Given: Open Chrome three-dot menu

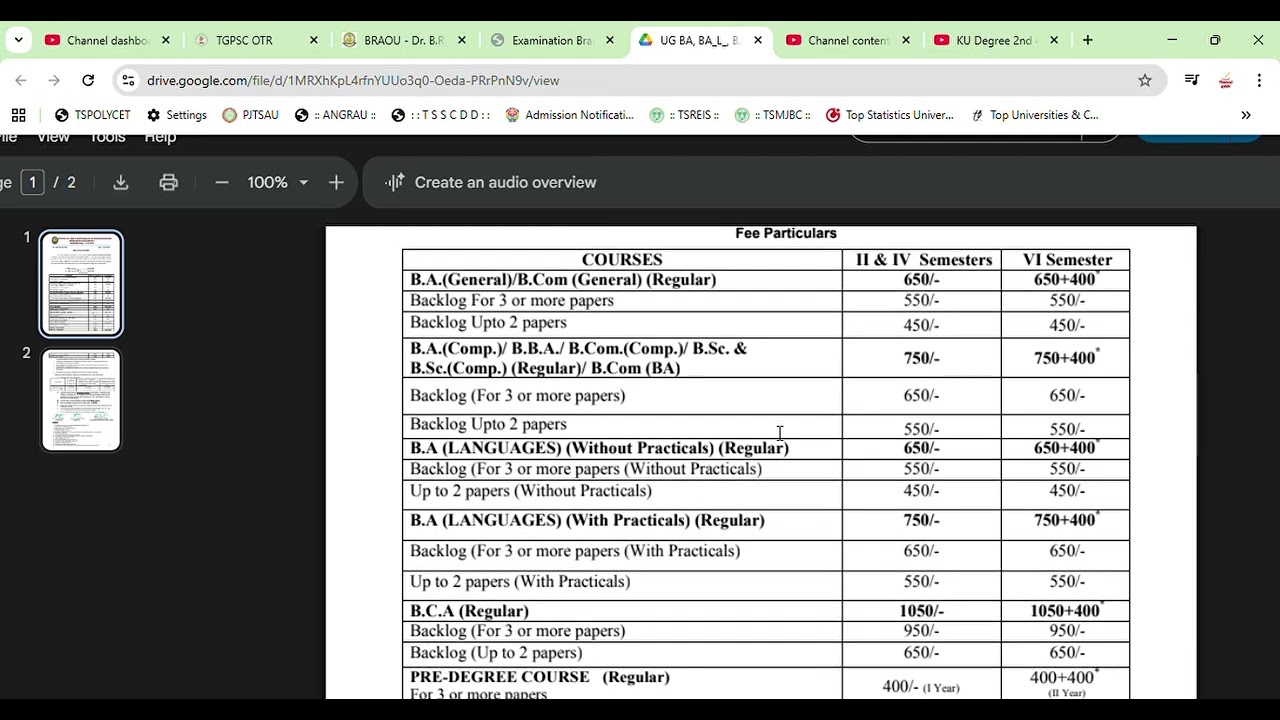Looking at the screenshot, I should (x=1259, y=80).
